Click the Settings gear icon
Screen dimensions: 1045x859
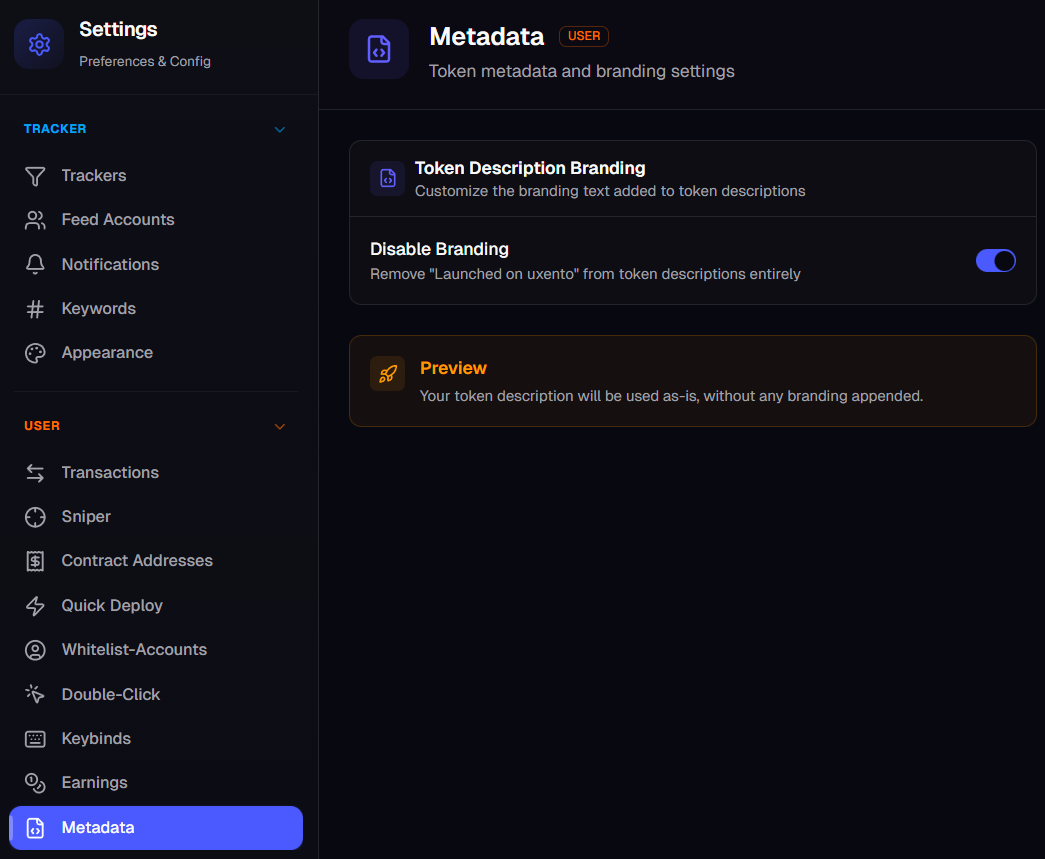tap(39, 45)
